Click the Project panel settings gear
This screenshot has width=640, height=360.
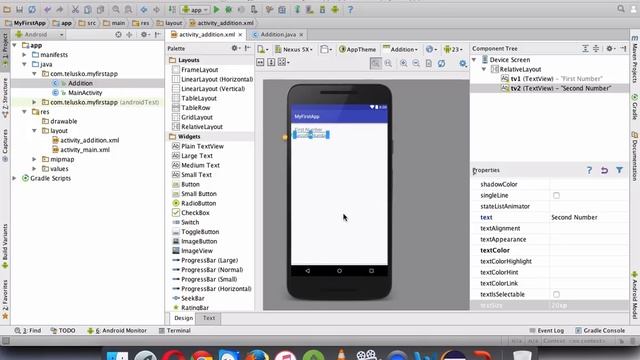144,35
